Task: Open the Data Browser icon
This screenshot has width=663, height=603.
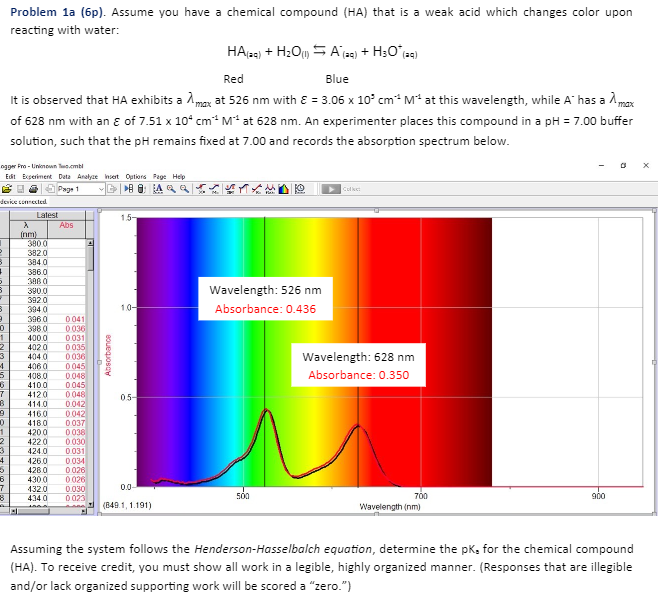Action: click(x=129, y=189)
